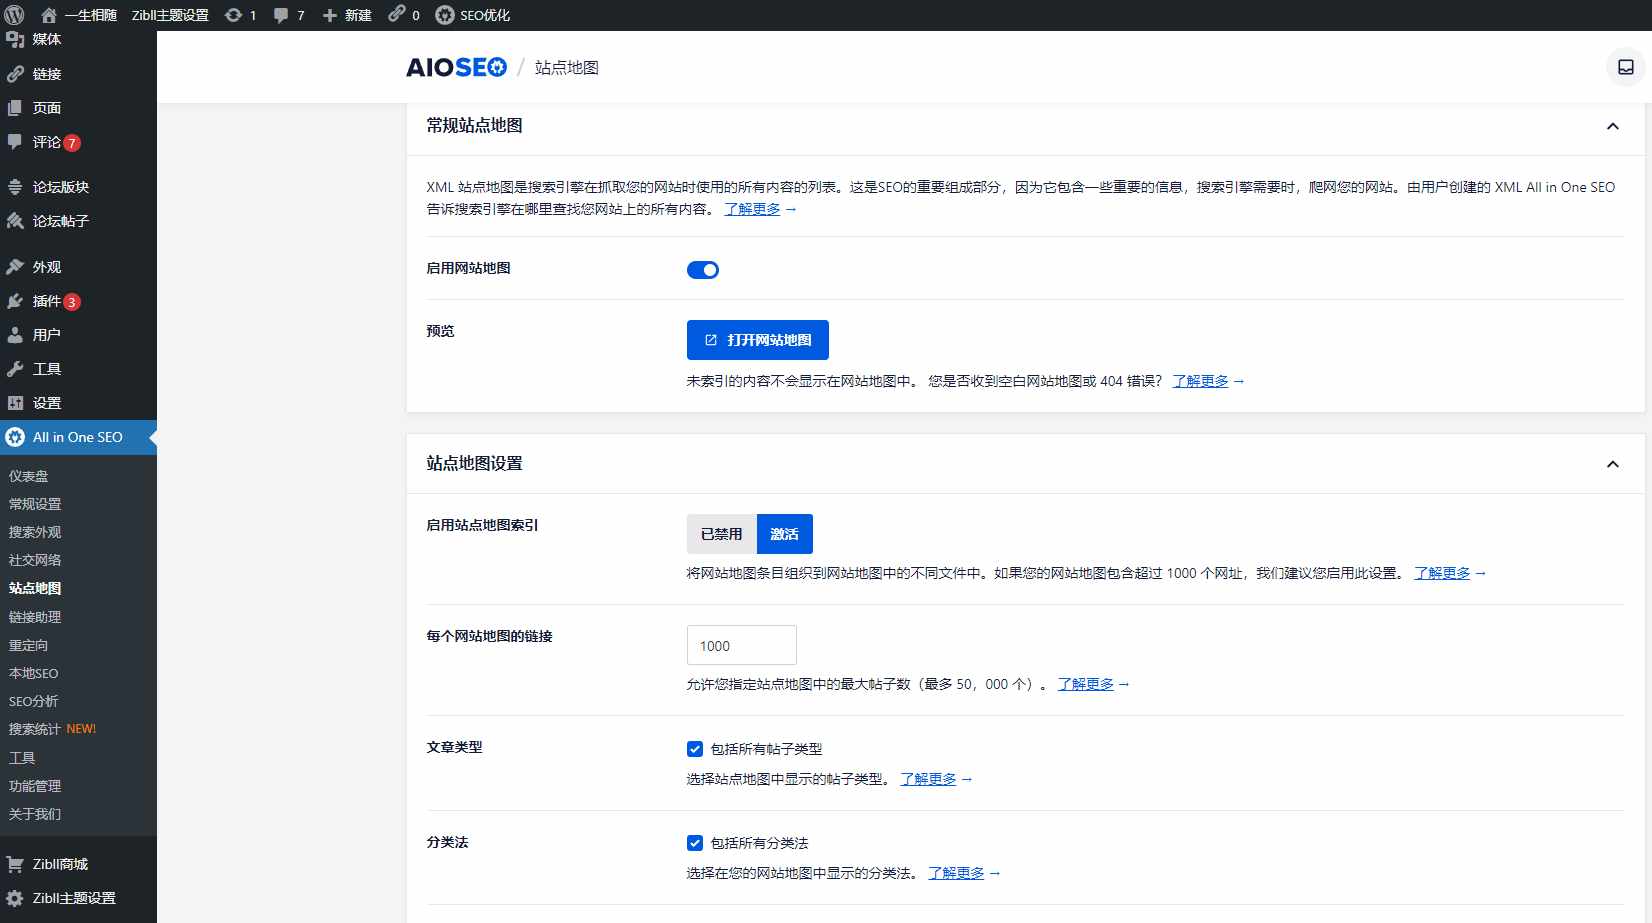Image resolution: width=1652 pixels, height=923 pixels.
Task: Click the feedback monitor icon at top right
Action: point(1625,67)
